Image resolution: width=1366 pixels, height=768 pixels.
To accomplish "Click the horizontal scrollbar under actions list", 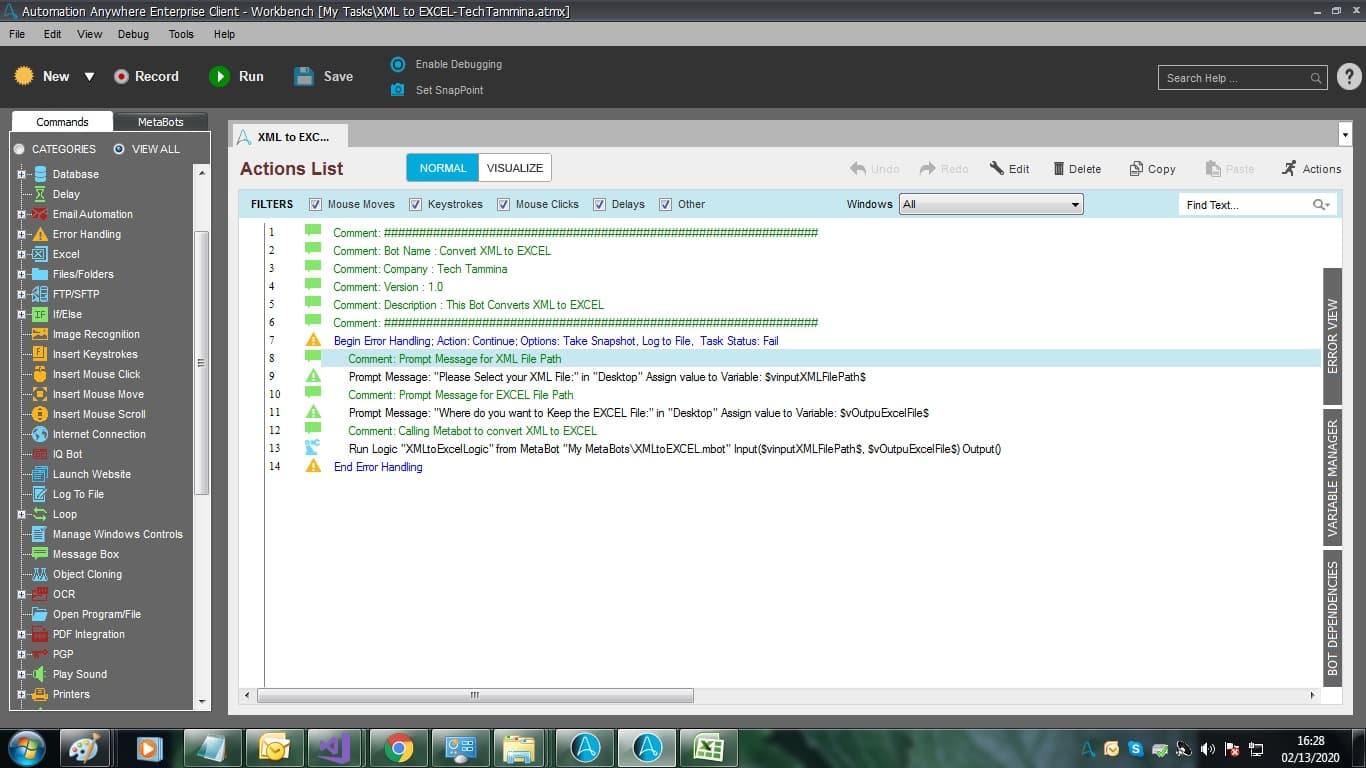I will coord(475,695).
